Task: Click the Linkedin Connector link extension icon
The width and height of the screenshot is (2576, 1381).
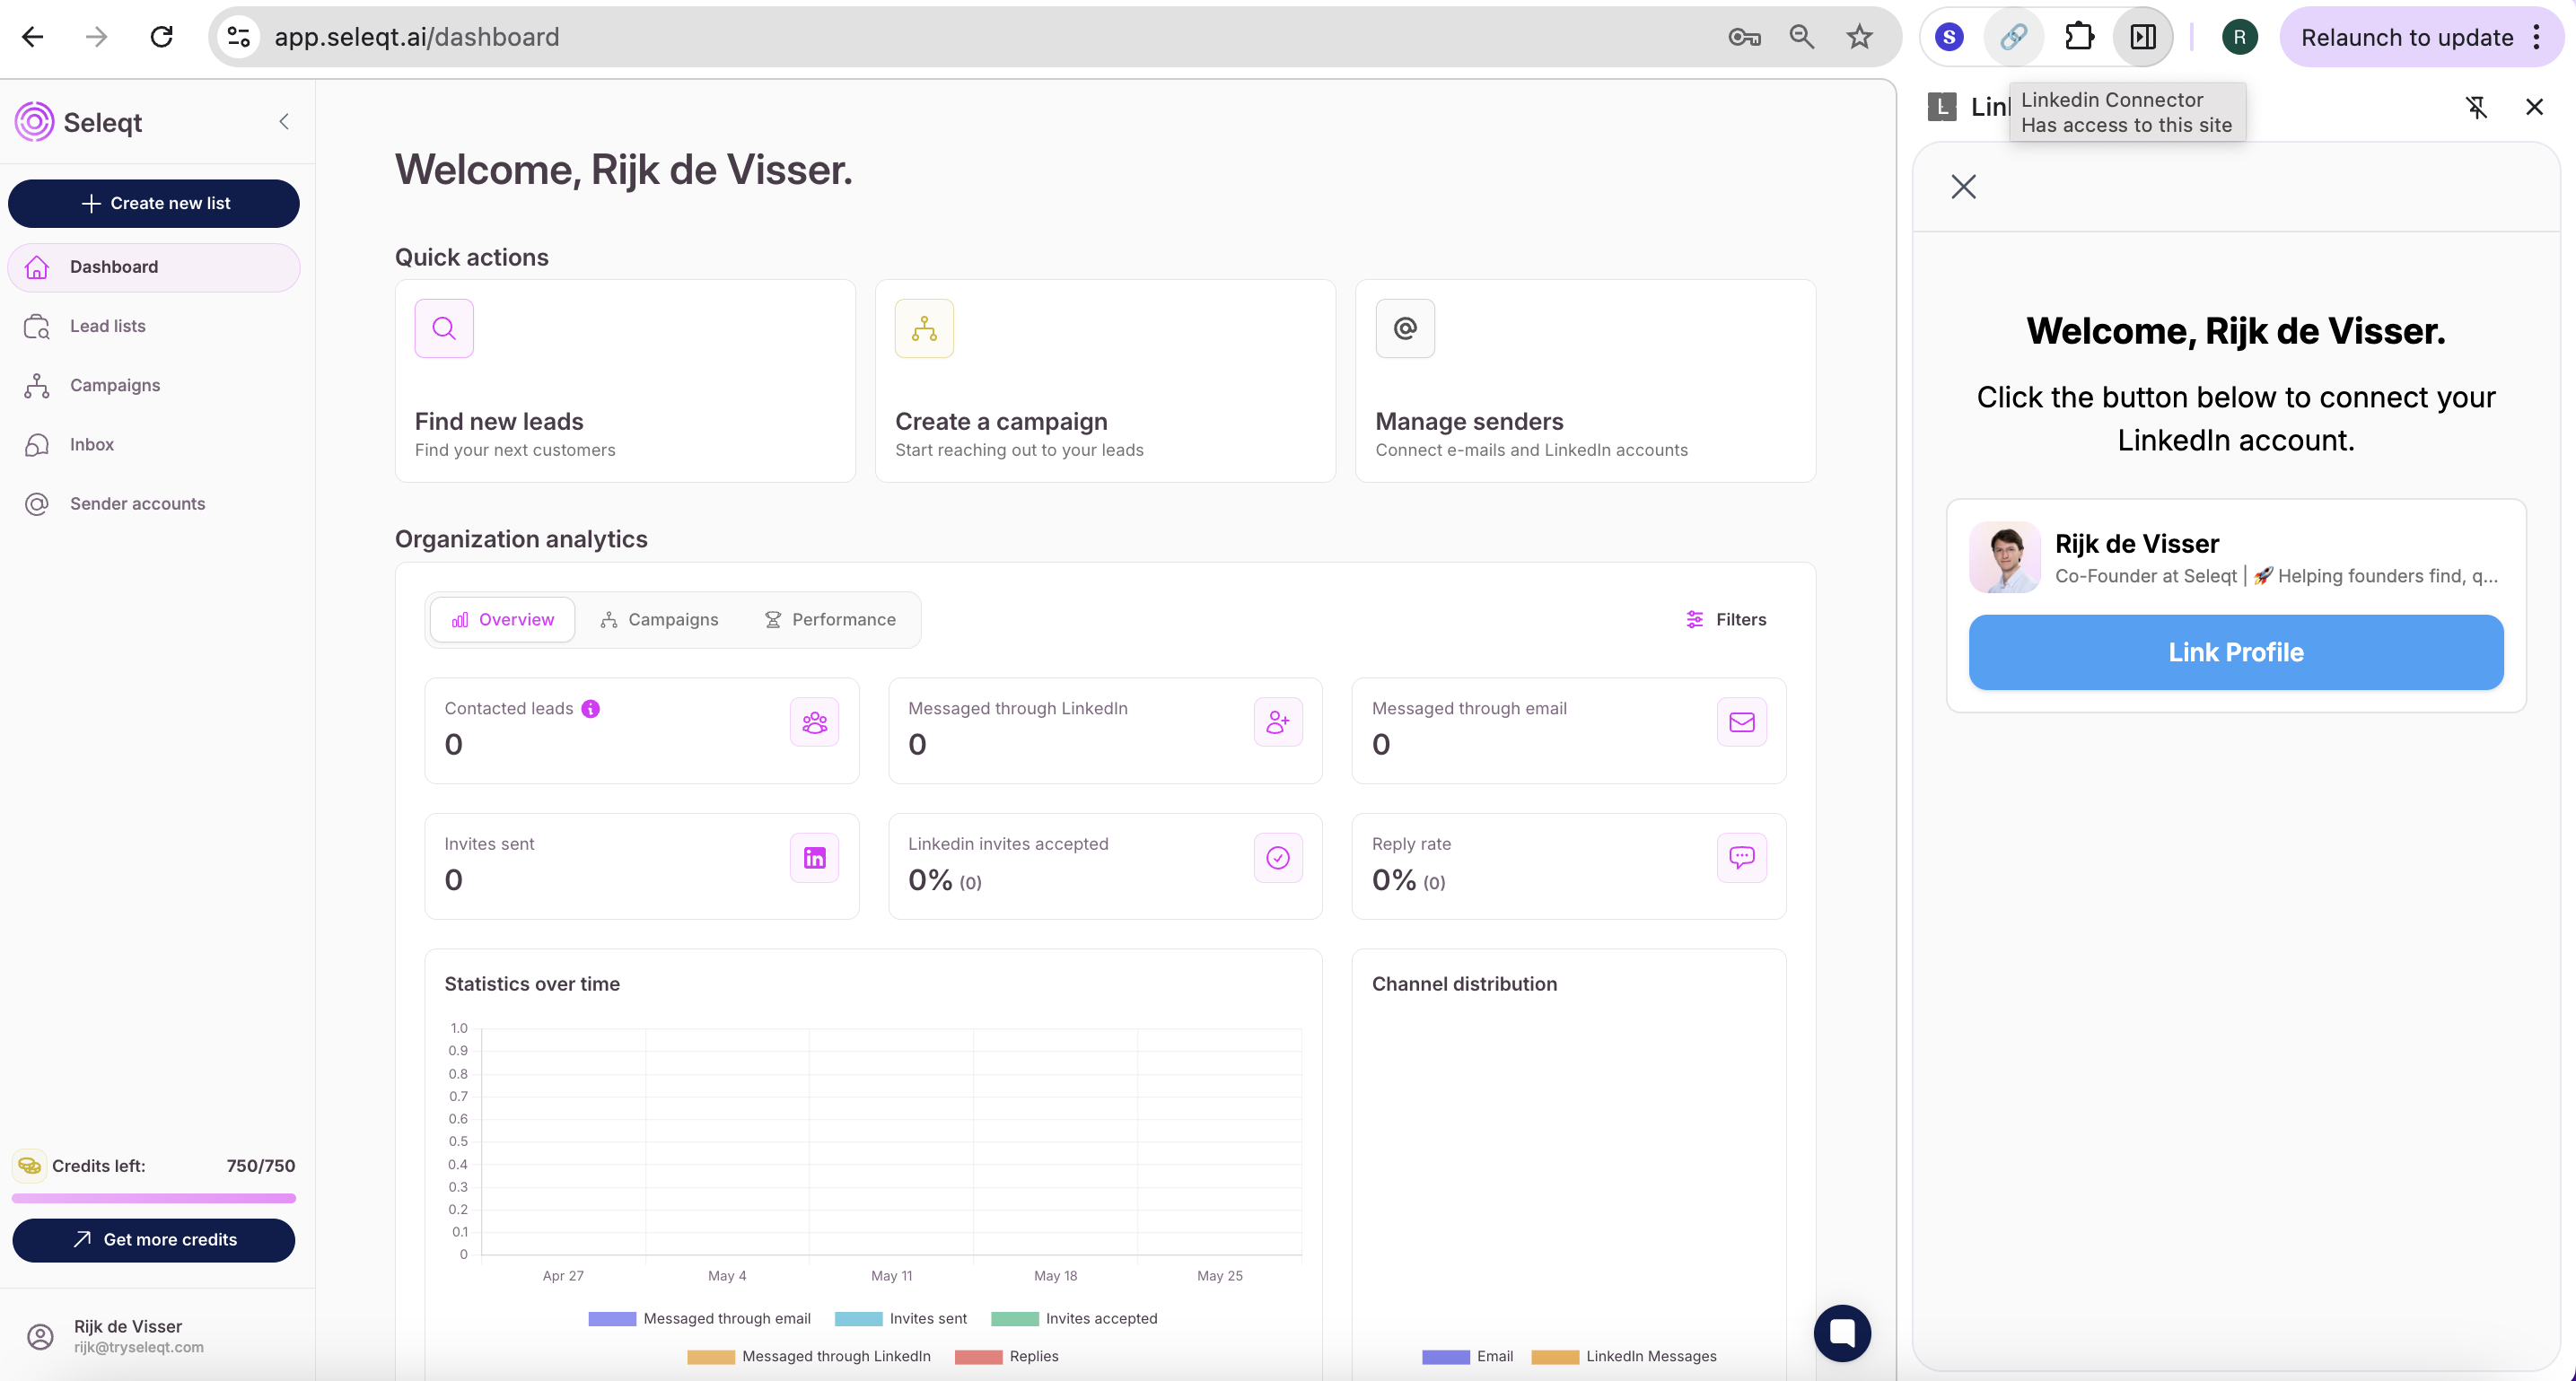Action: click(2013, 37)
